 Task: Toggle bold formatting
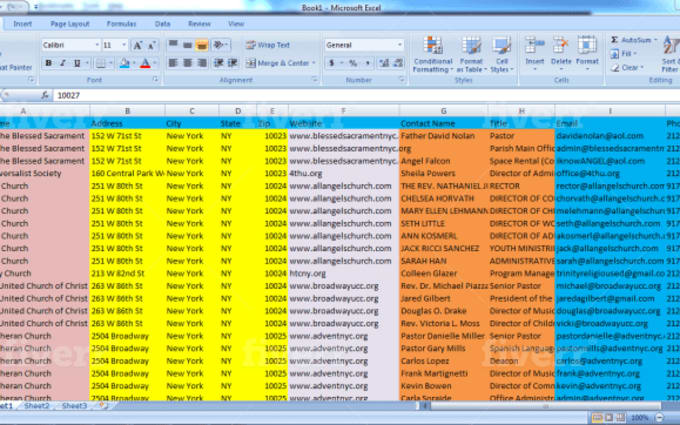[49, 63]
